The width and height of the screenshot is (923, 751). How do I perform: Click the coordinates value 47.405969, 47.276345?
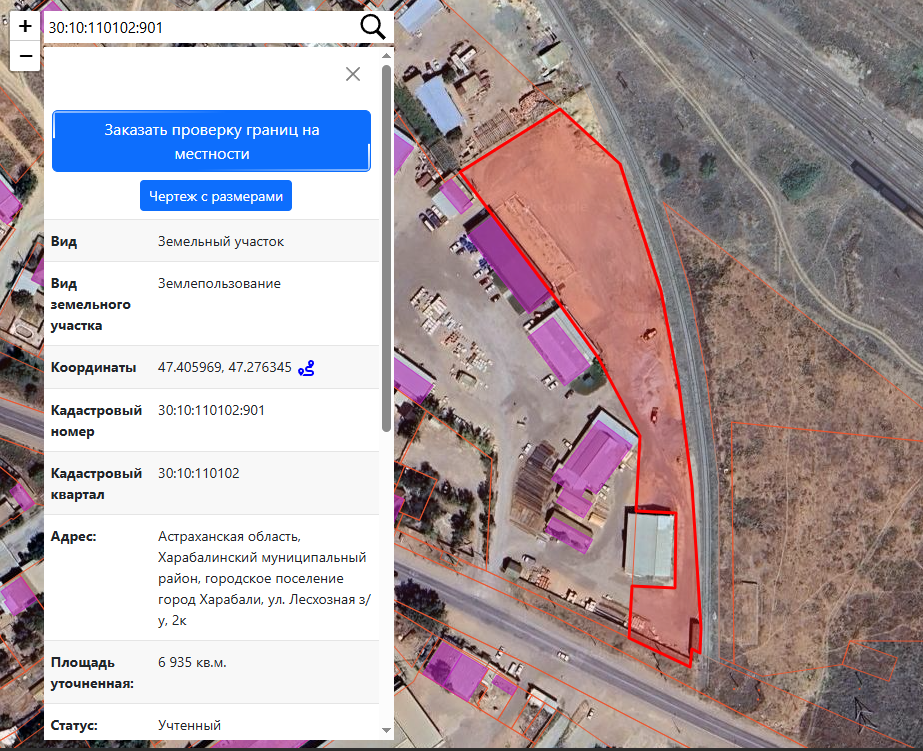tap(224, 368)
